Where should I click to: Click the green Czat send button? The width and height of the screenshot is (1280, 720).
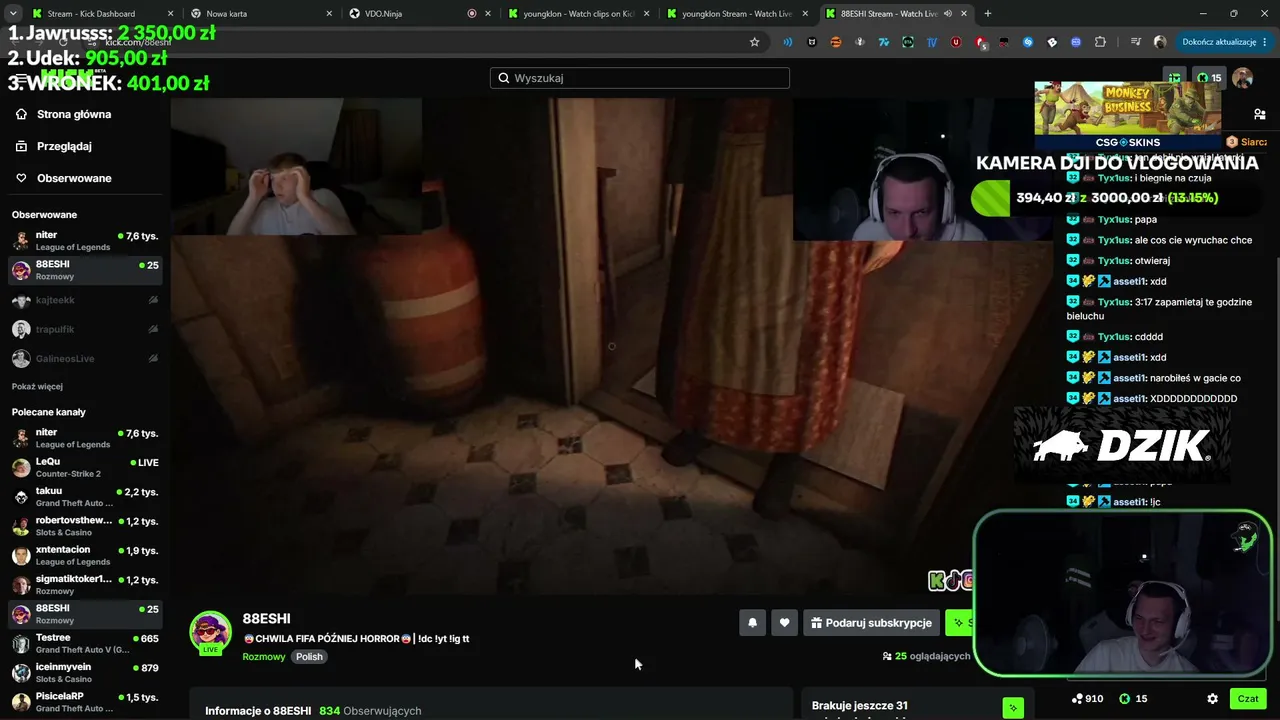click(x=1248, y=699)
